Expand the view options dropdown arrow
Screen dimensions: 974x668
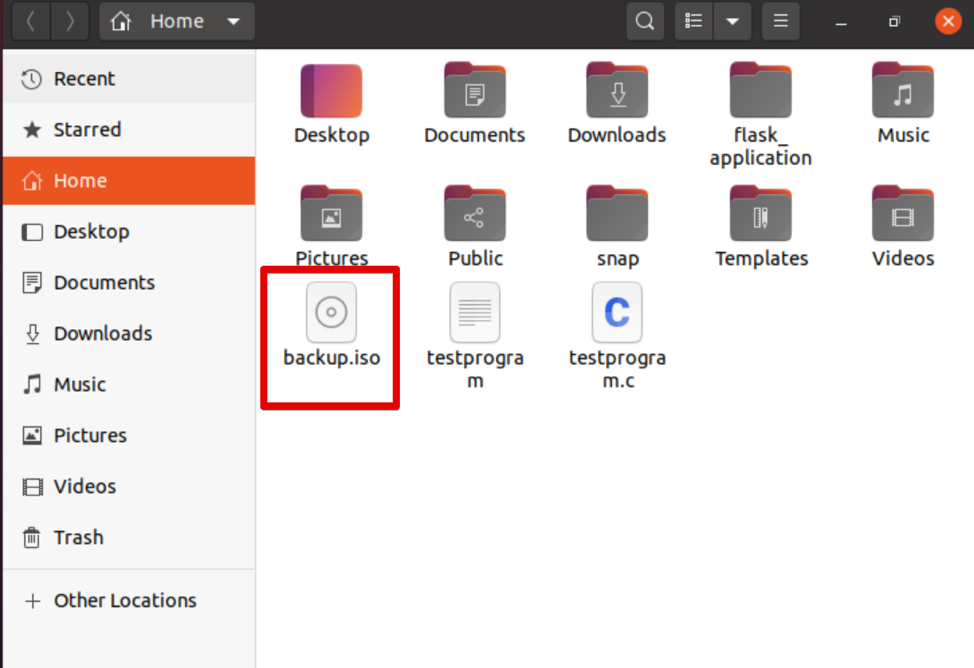[732, 21]
